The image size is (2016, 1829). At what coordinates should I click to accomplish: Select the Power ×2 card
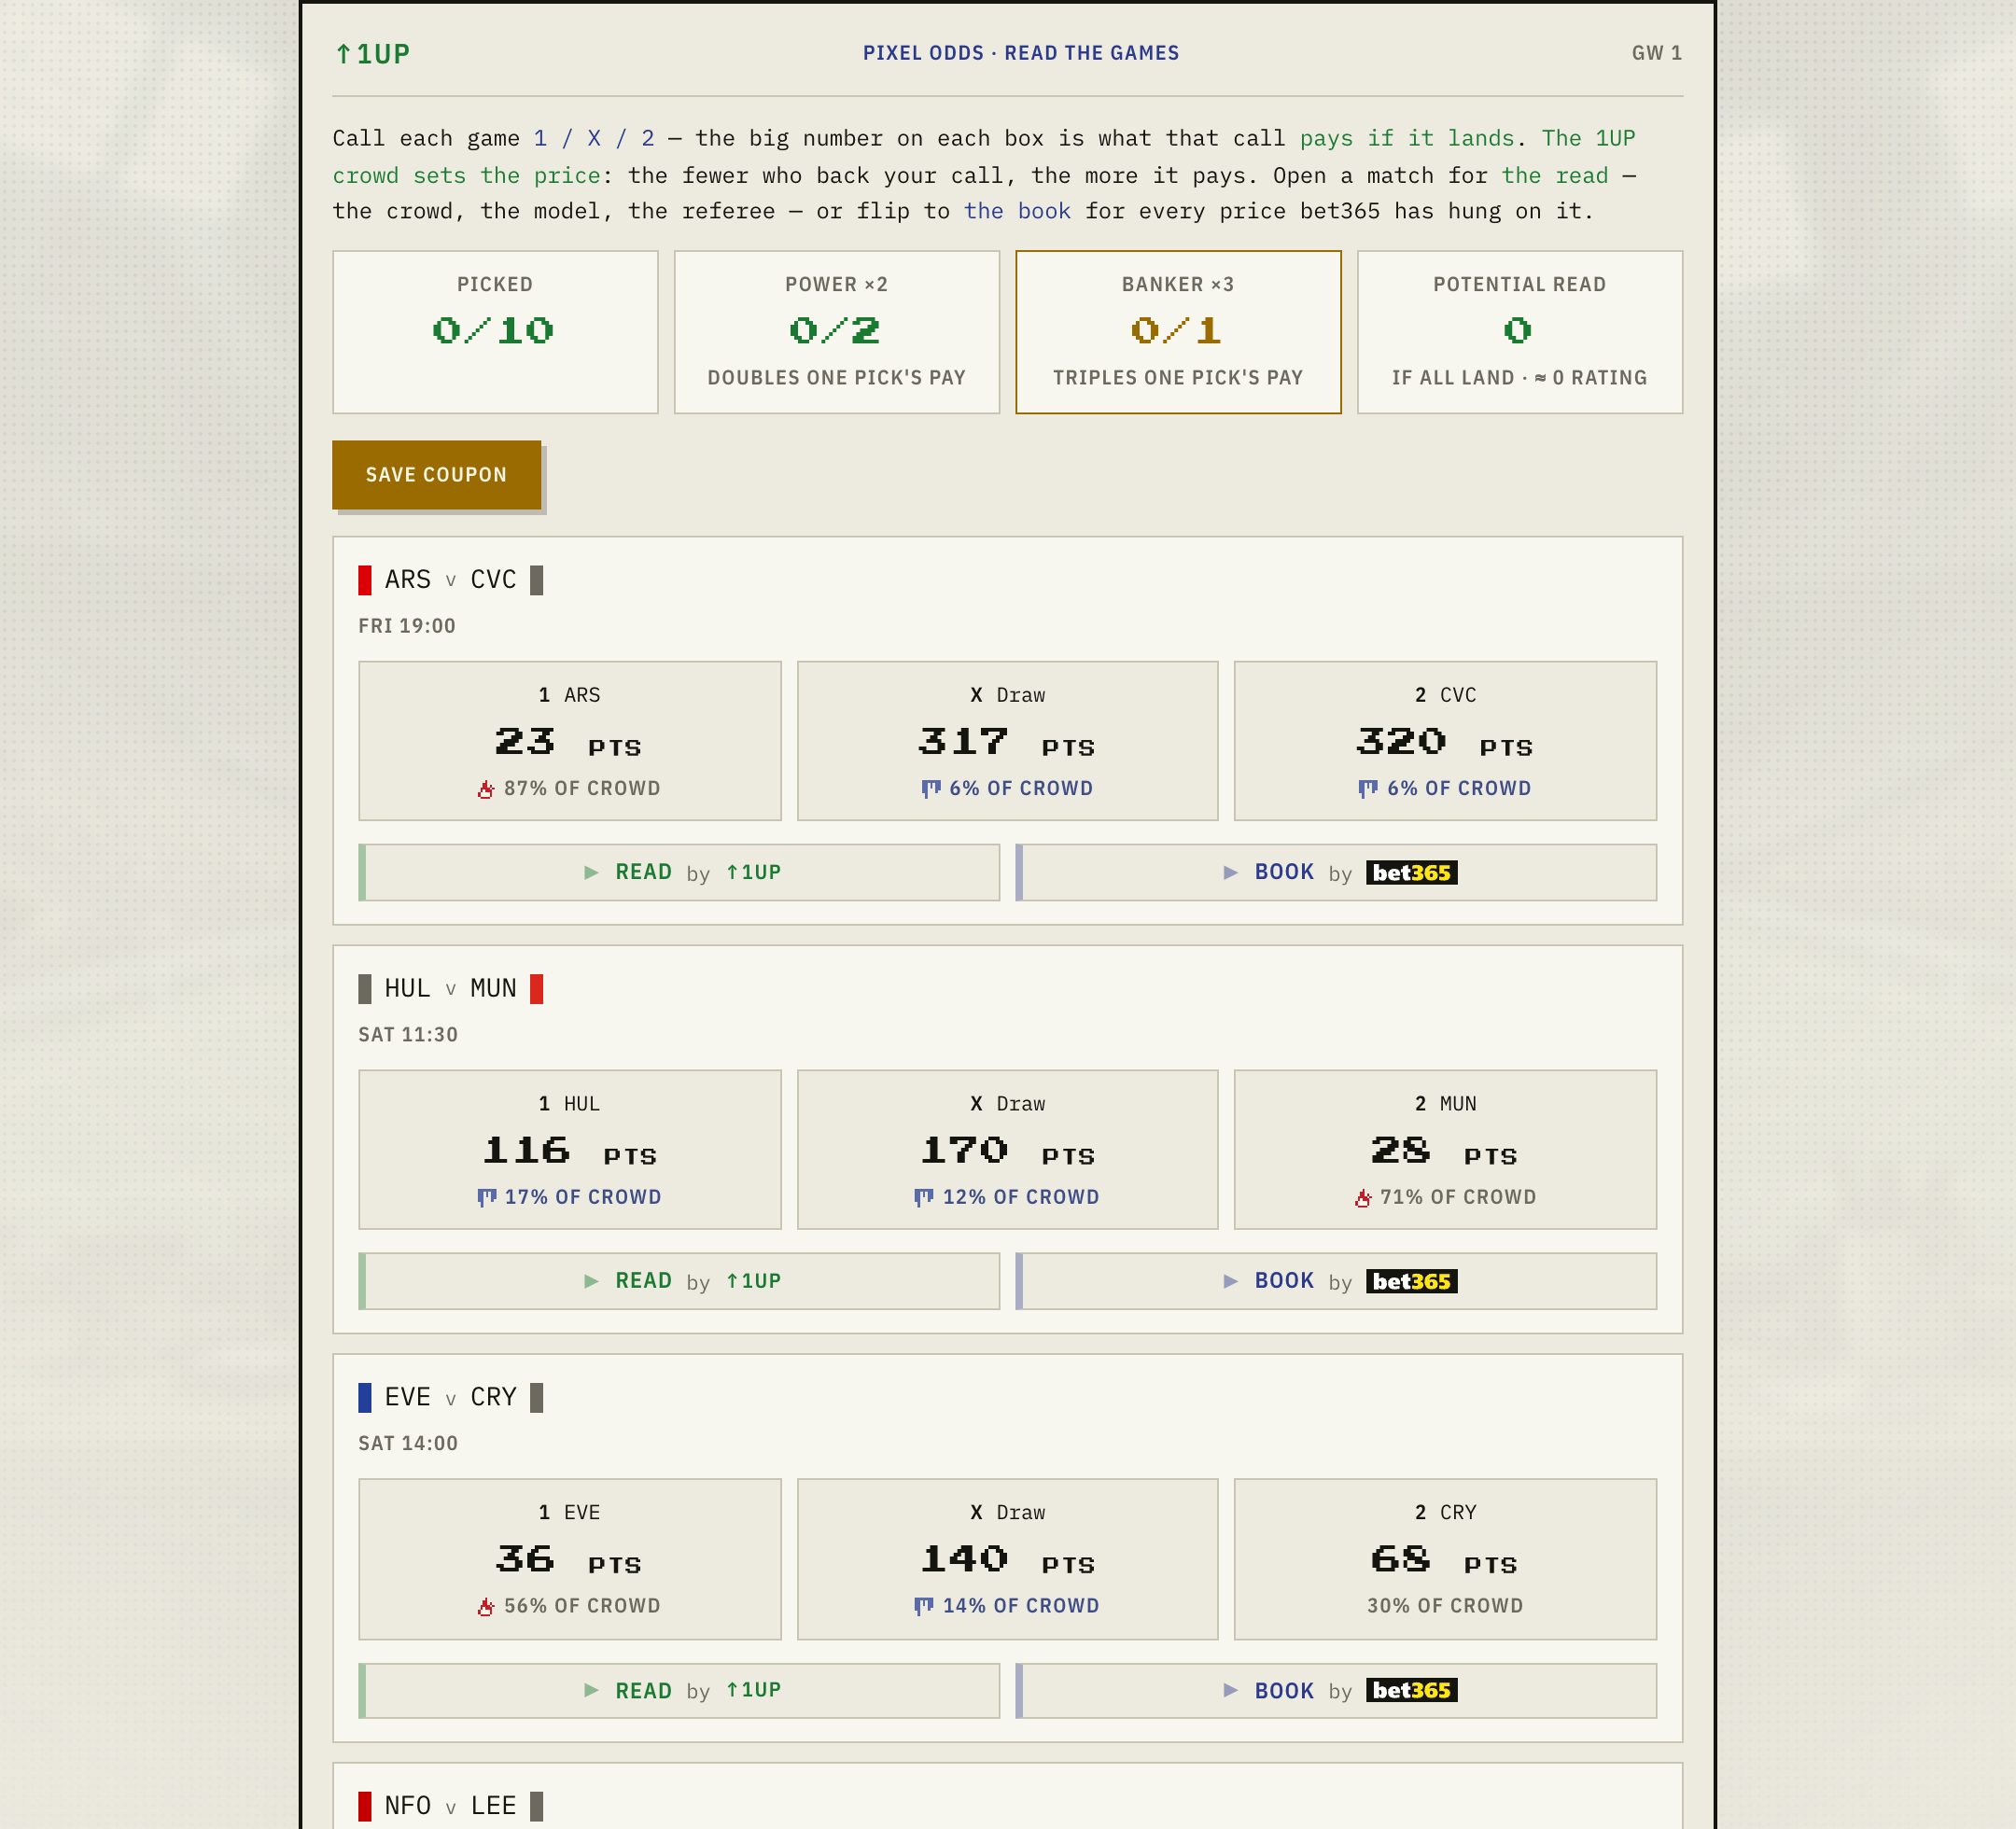tap(837, 332)
